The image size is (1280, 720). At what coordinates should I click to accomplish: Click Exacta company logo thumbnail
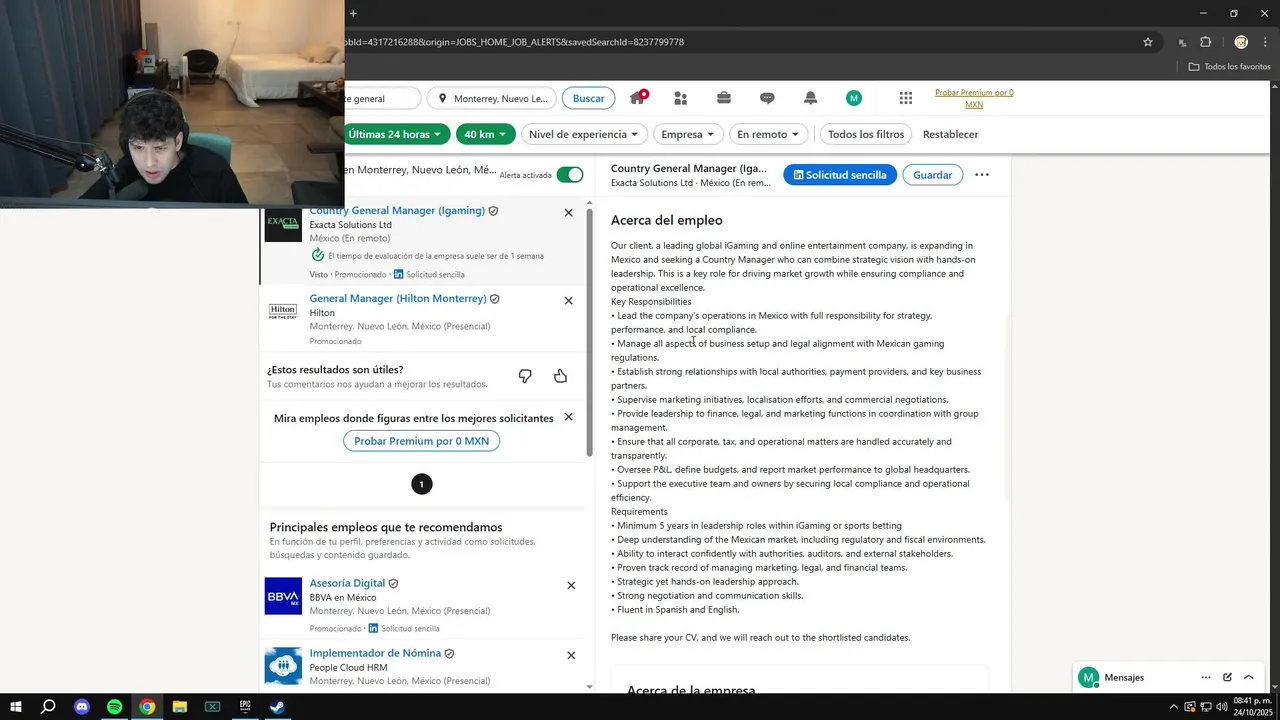tap(283, 224)
